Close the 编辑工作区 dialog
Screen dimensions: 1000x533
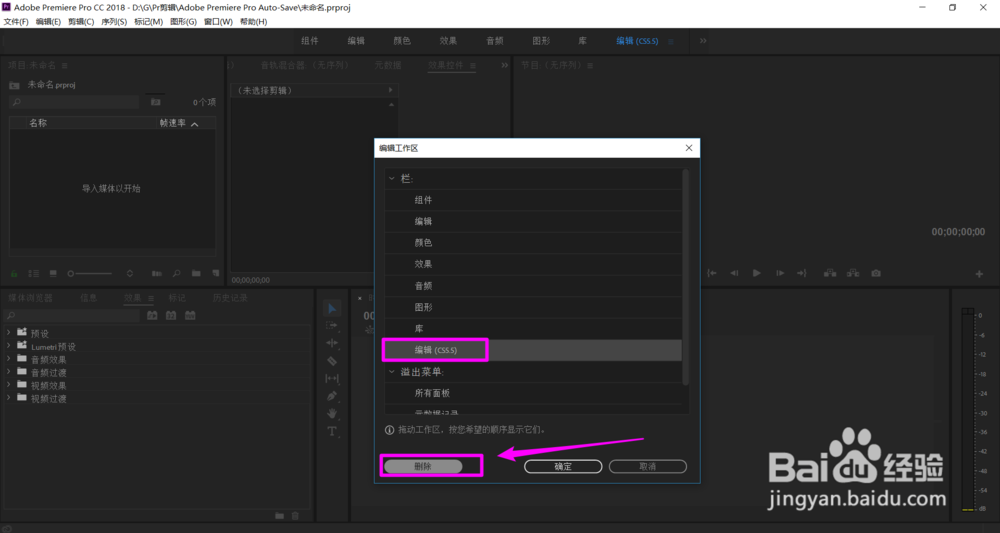coord(689,148)
